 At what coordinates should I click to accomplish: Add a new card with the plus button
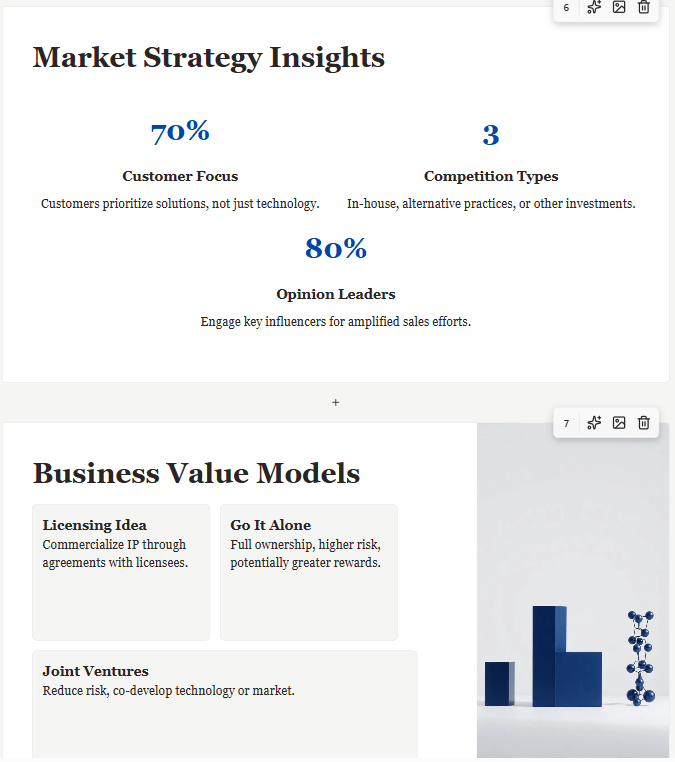click(x=335, y=402)
